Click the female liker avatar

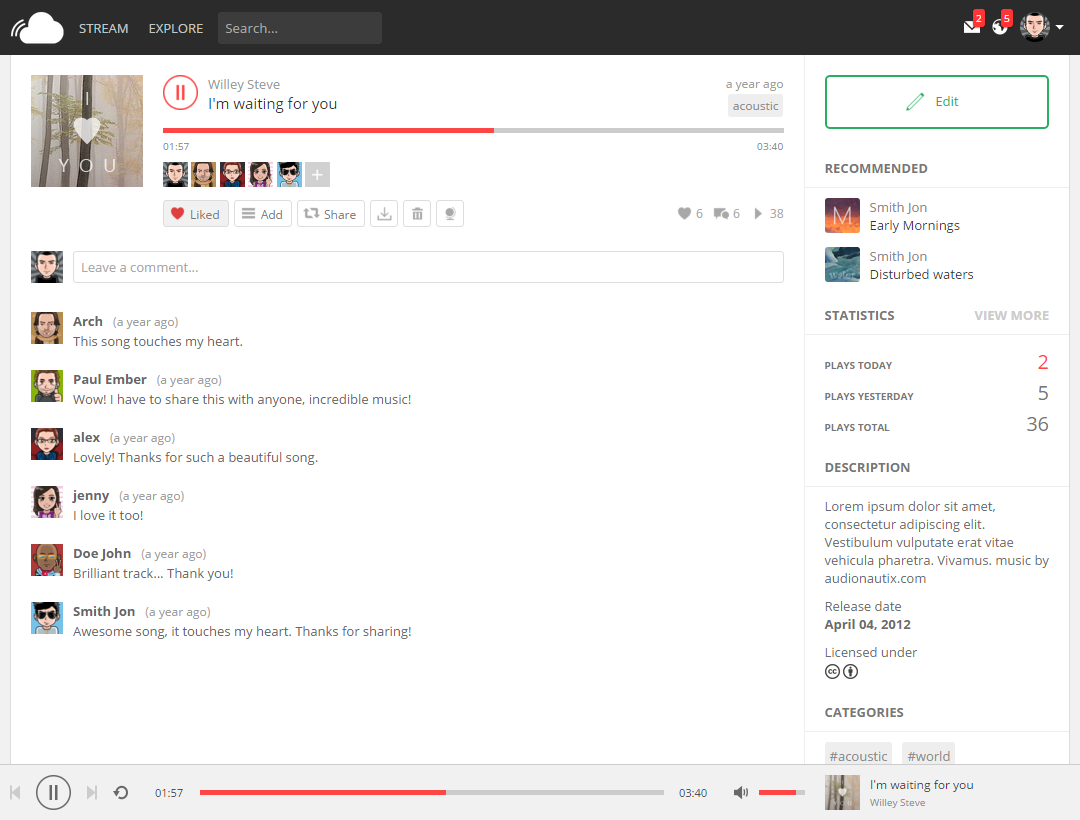261,174
